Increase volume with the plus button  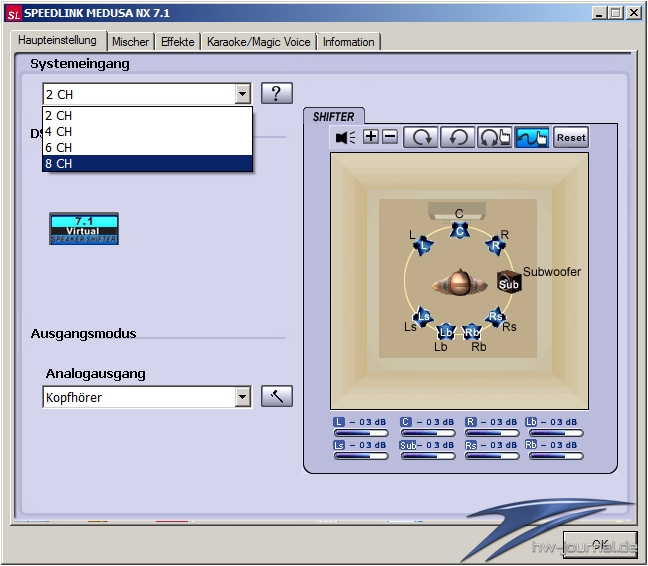point(371,137)
